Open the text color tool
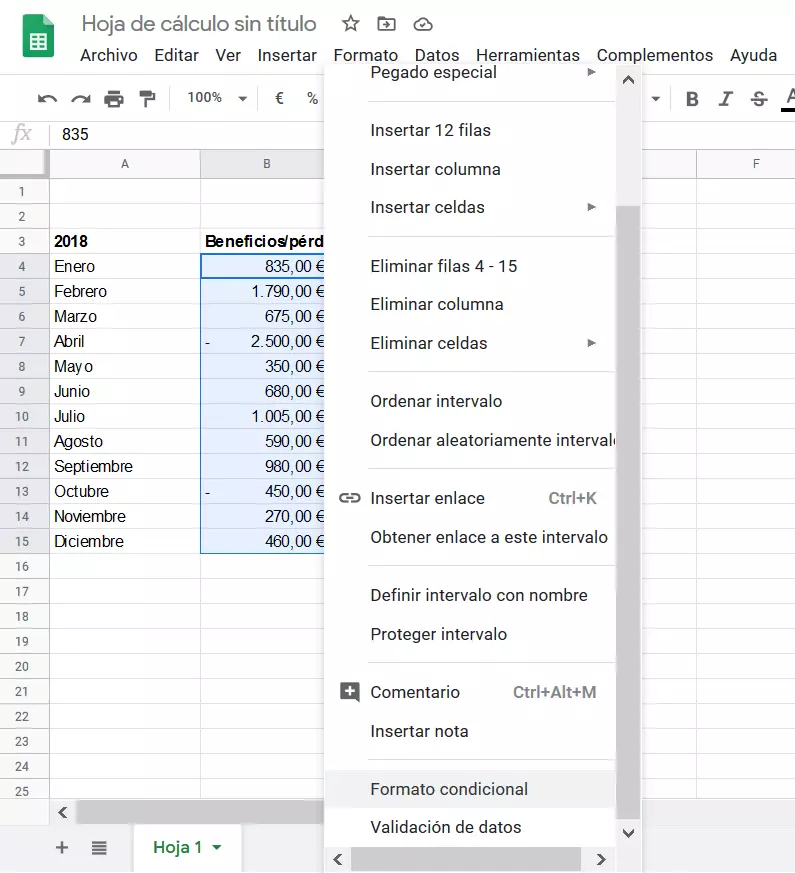 (x=789, y=99)
